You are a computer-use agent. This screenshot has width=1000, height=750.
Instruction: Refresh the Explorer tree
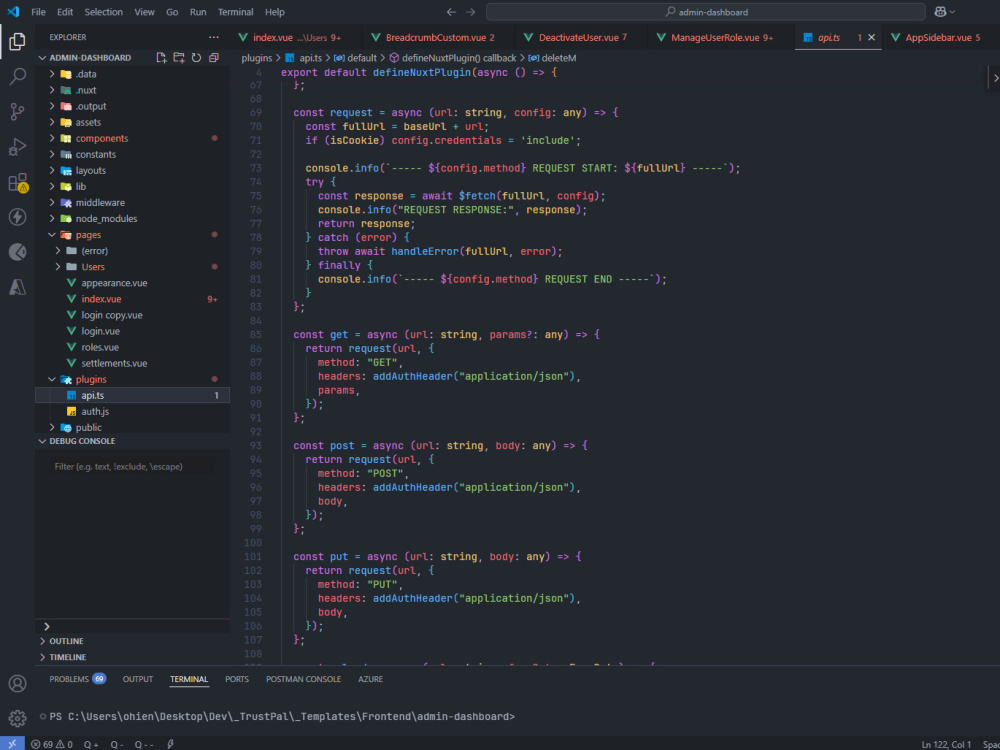[x=196, y=57]
